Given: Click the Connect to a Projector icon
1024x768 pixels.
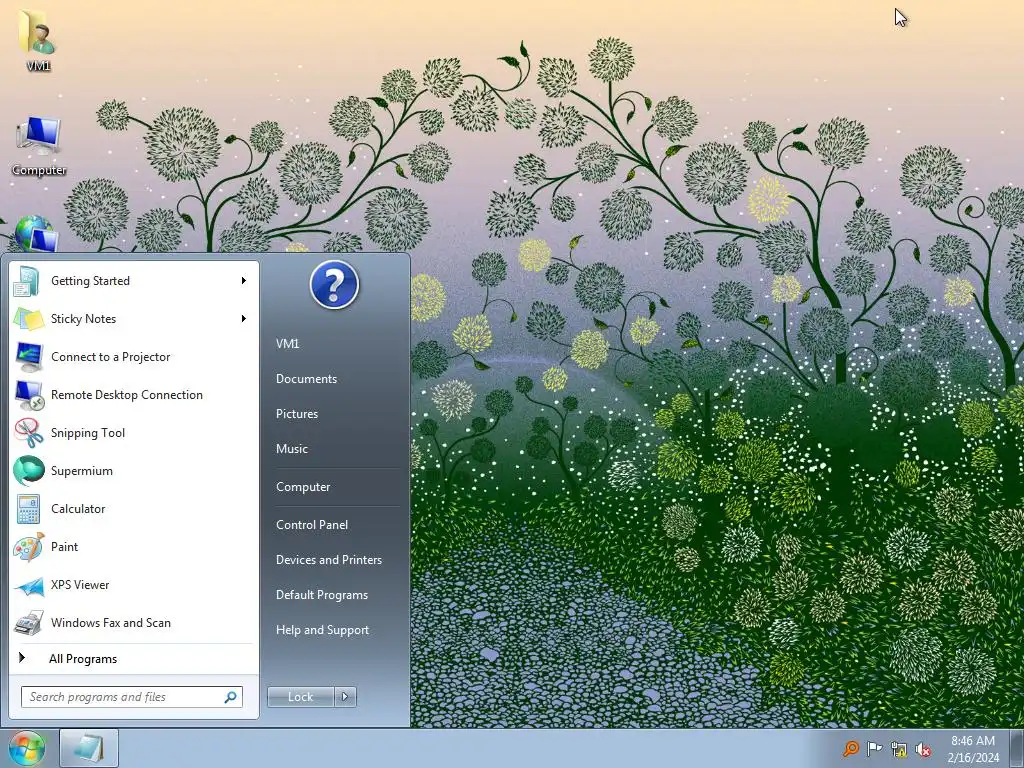Looking at the screenshot, I should pyautogui.click(x=28, y=357).
